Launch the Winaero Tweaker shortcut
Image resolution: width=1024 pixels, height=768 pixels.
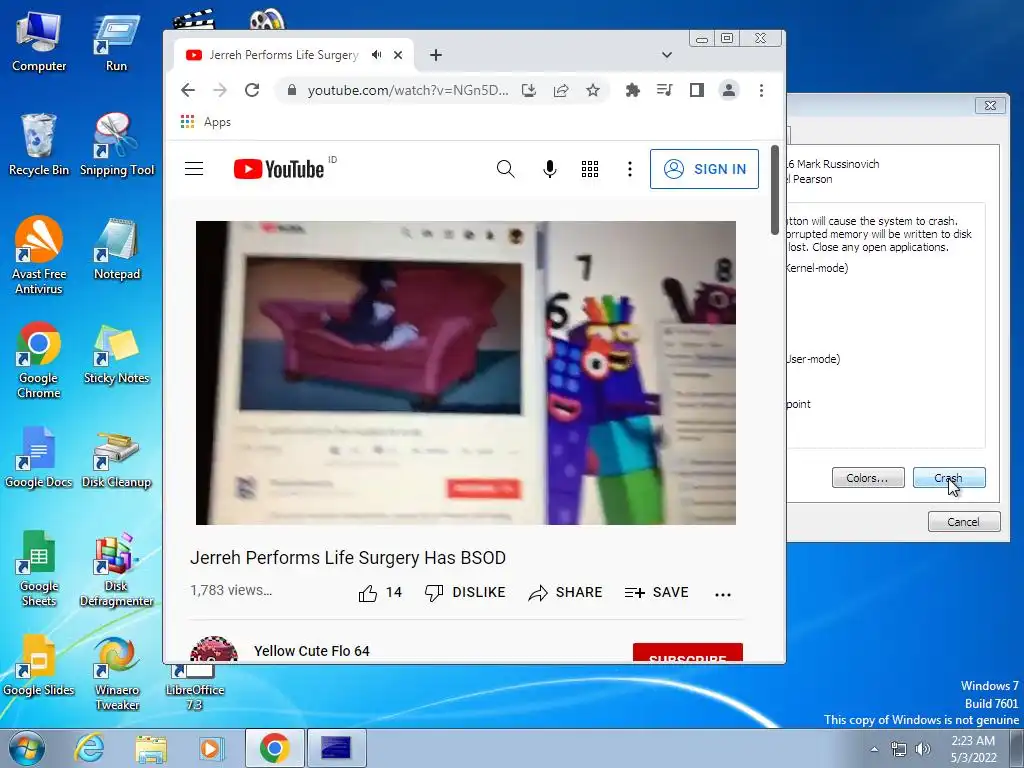(117, 673)
